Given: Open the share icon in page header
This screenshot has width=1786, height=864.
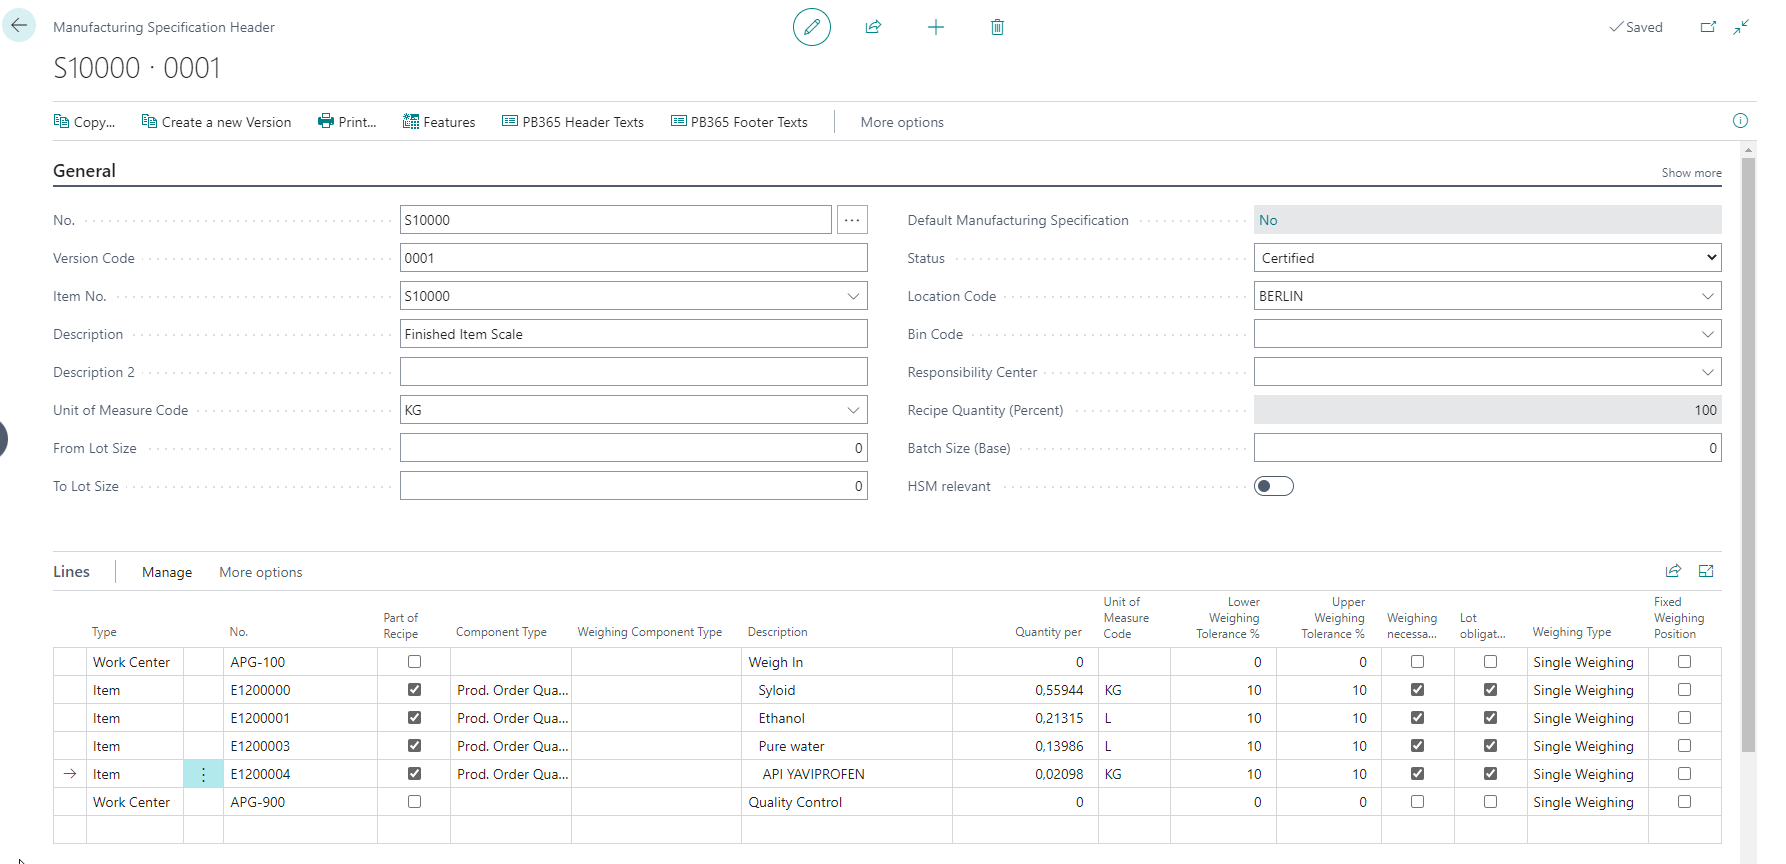Looking at the screenshot, I should point(873,27).
